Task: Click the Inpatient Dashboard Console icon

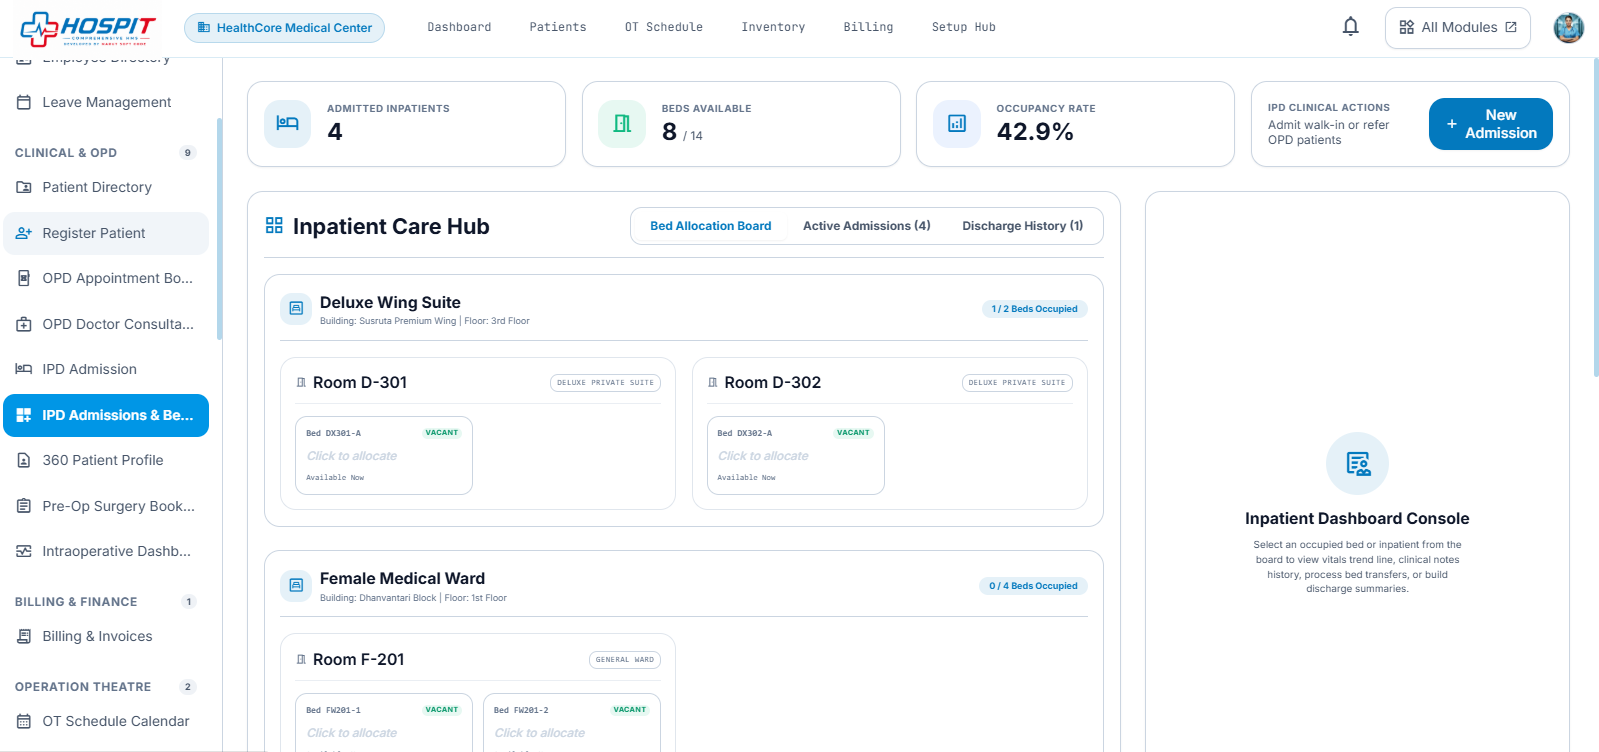Action: pos(1357,463)
